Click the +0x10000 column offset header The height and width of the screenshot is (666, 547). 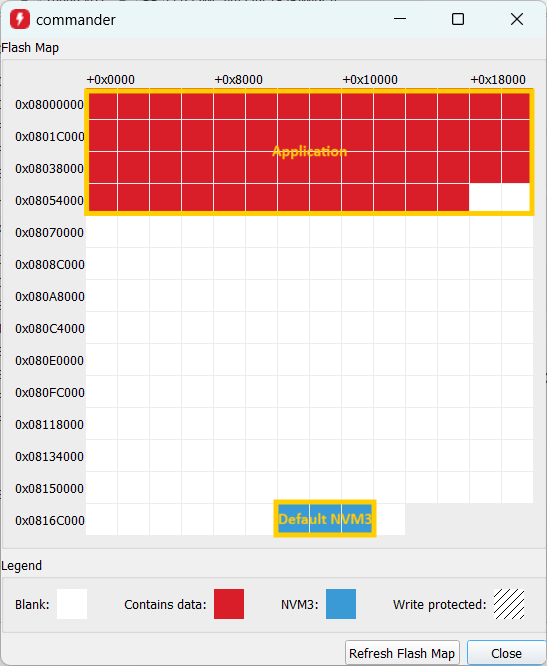tap(370, 80)
